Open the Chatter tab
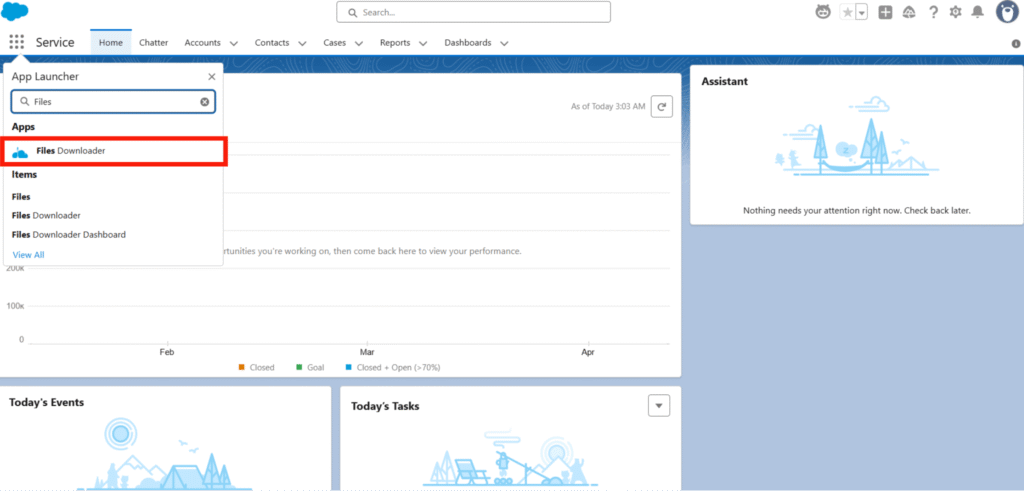Image resolution: width=1024 pixels, height=495 pixels. [x=153, y=42]
